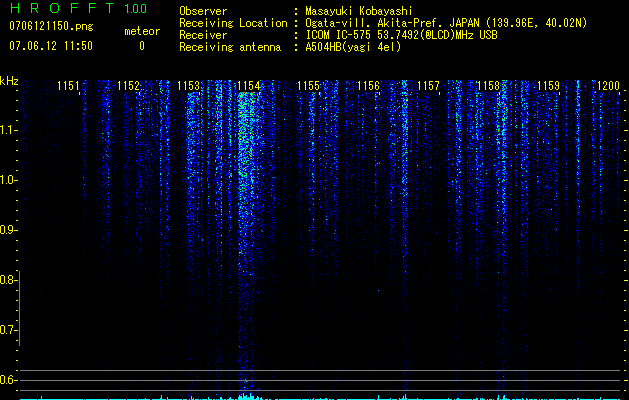Click the Receiver field label

203,35
